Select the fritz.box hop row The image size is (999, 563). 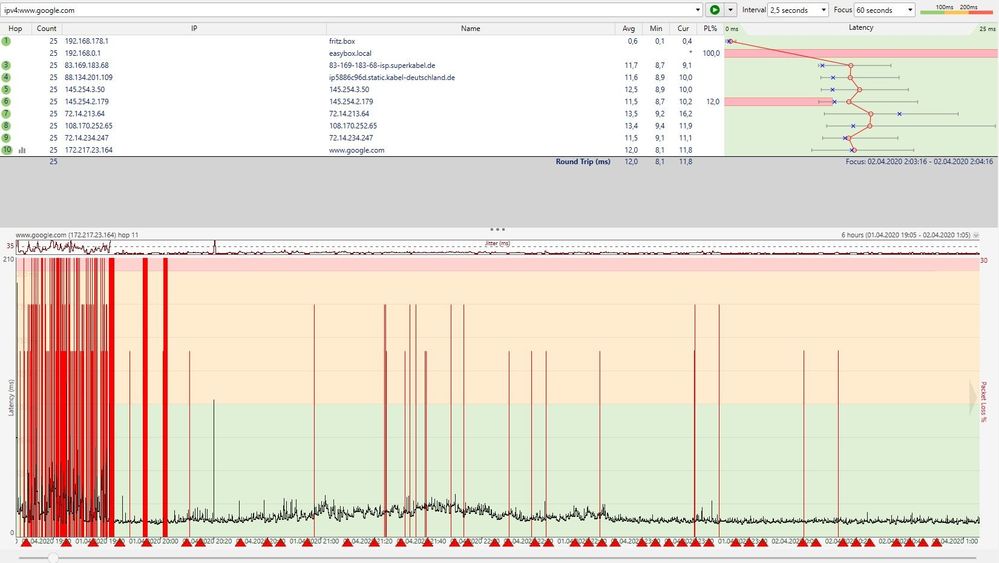tap(343, 41)
